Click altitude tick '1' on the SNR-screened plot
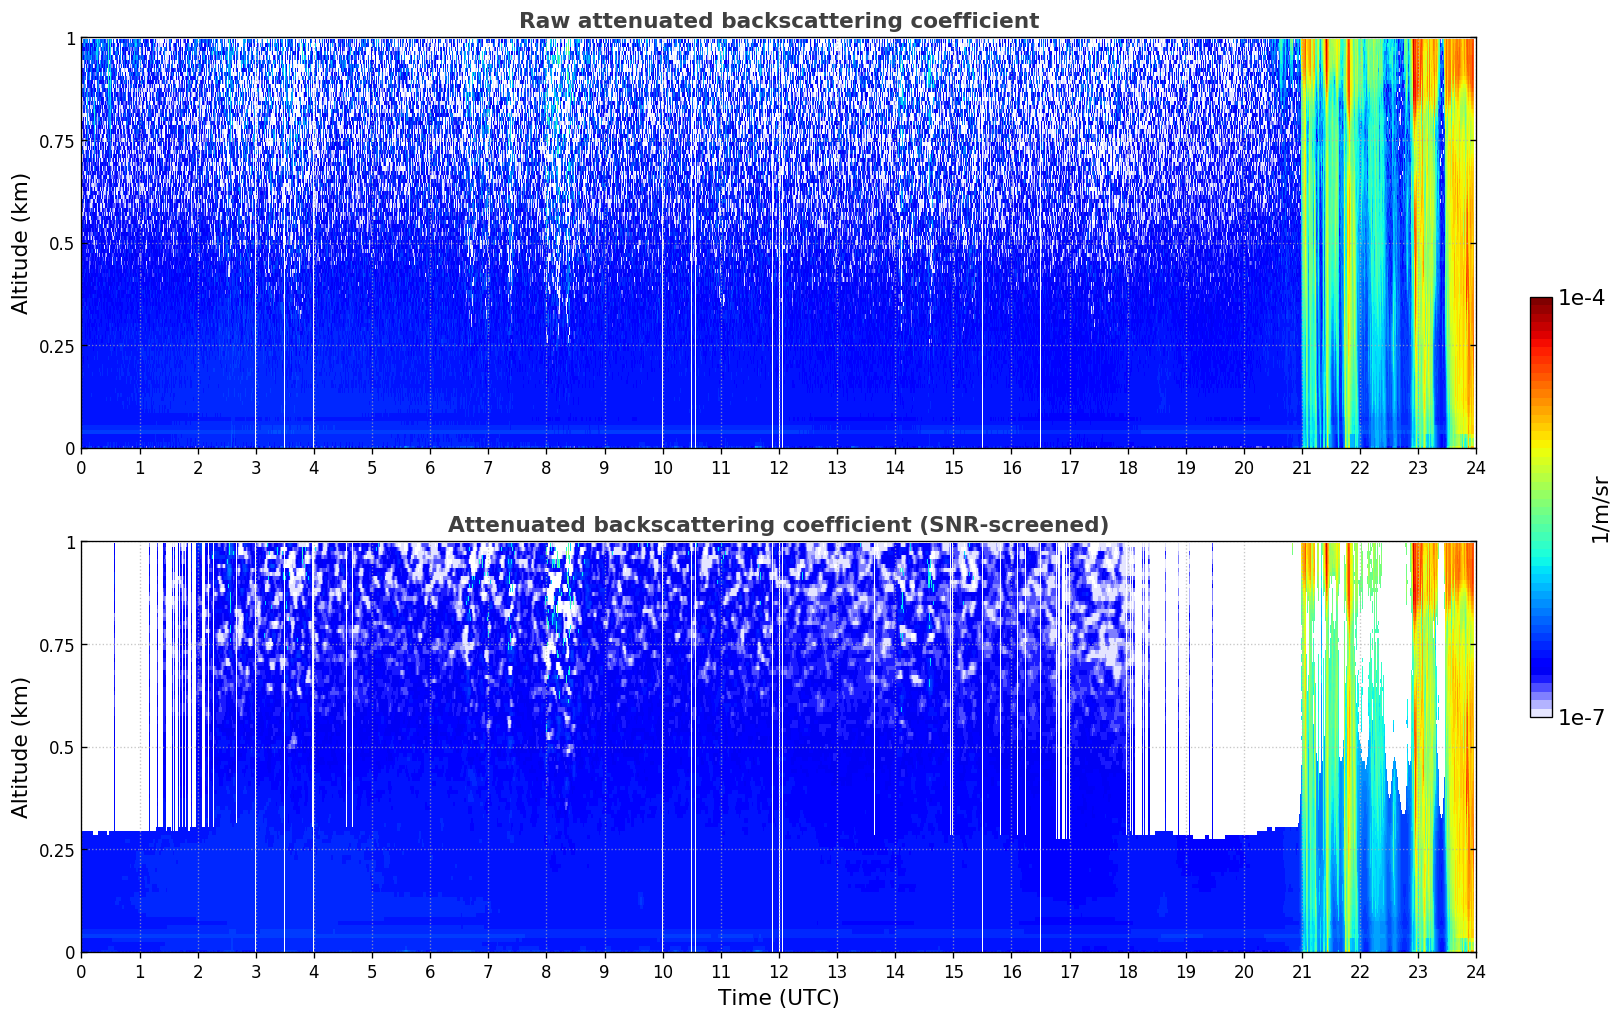 (x=70, y=543)
